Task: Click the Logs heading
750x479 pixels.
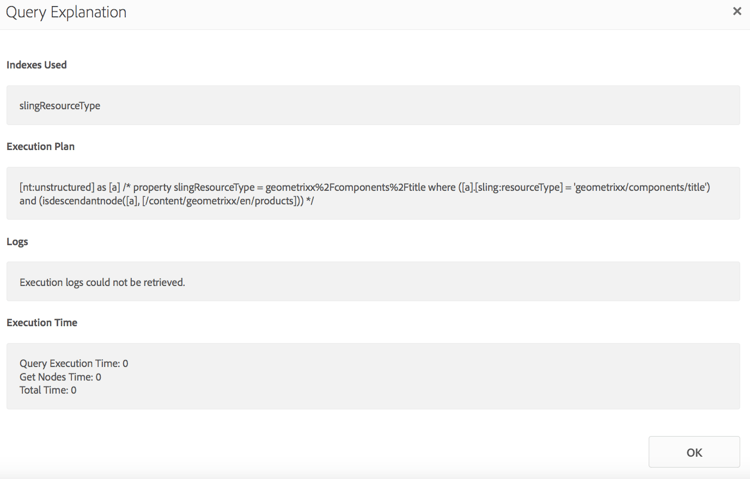Action: tap(17, 242)
